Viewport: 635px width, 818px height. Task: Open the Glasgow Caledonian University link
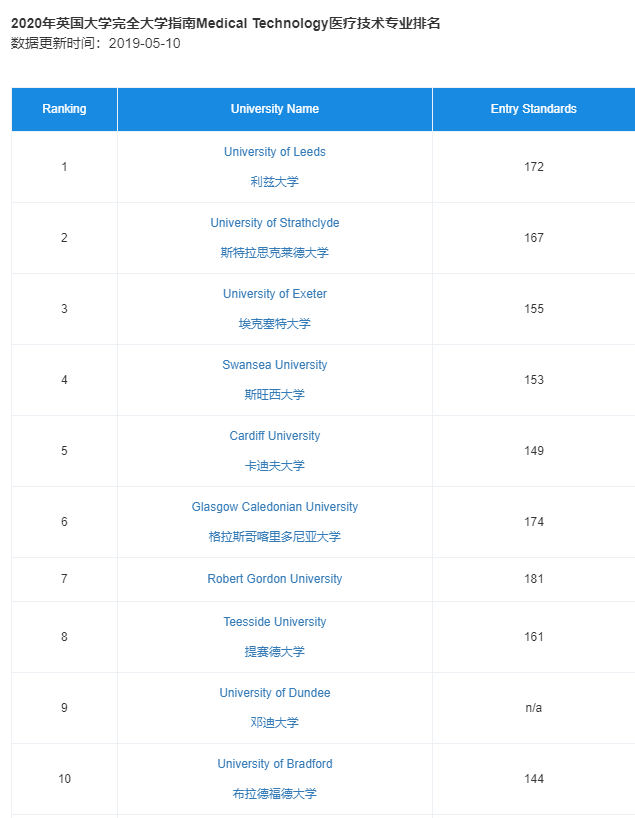point(274,507)
